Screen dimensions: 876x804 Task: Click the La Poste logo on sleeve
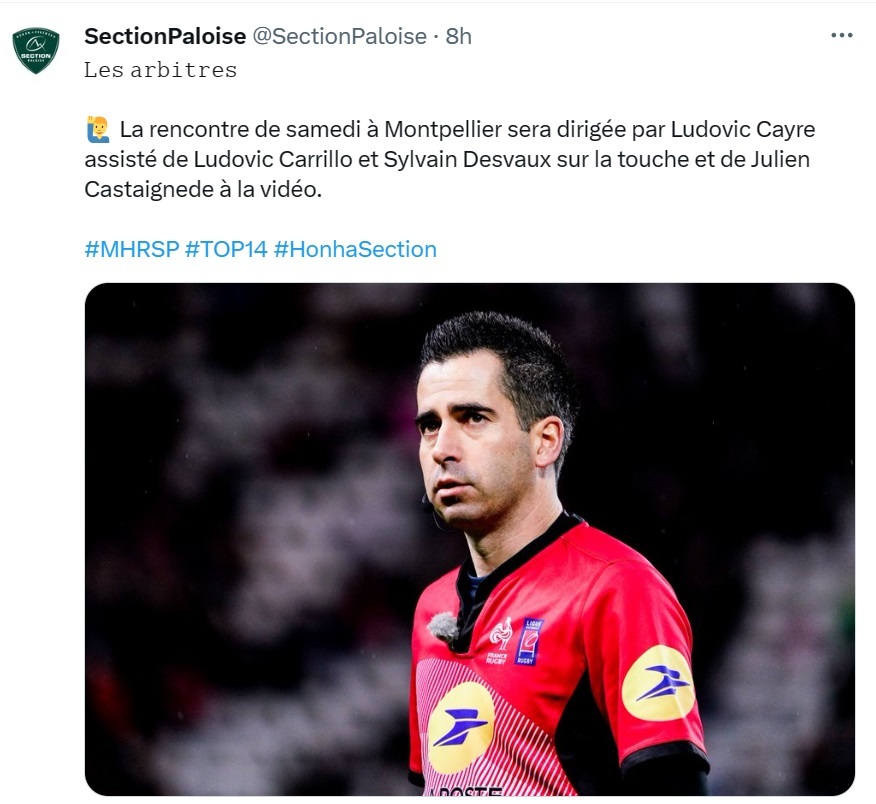[658, 683]
